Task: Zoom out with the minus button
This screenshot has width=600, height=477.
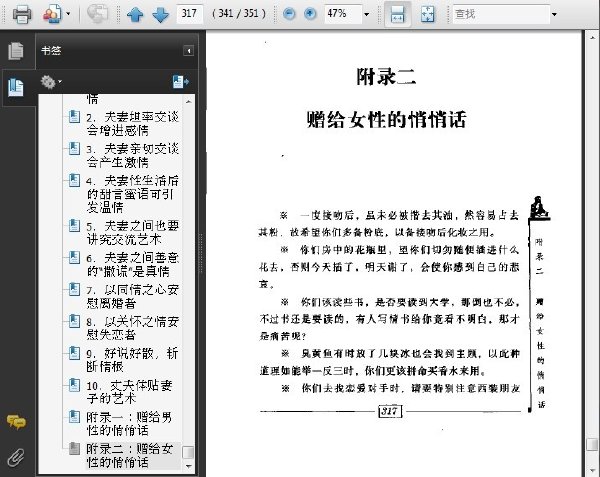Action: (x=289, y=14)
